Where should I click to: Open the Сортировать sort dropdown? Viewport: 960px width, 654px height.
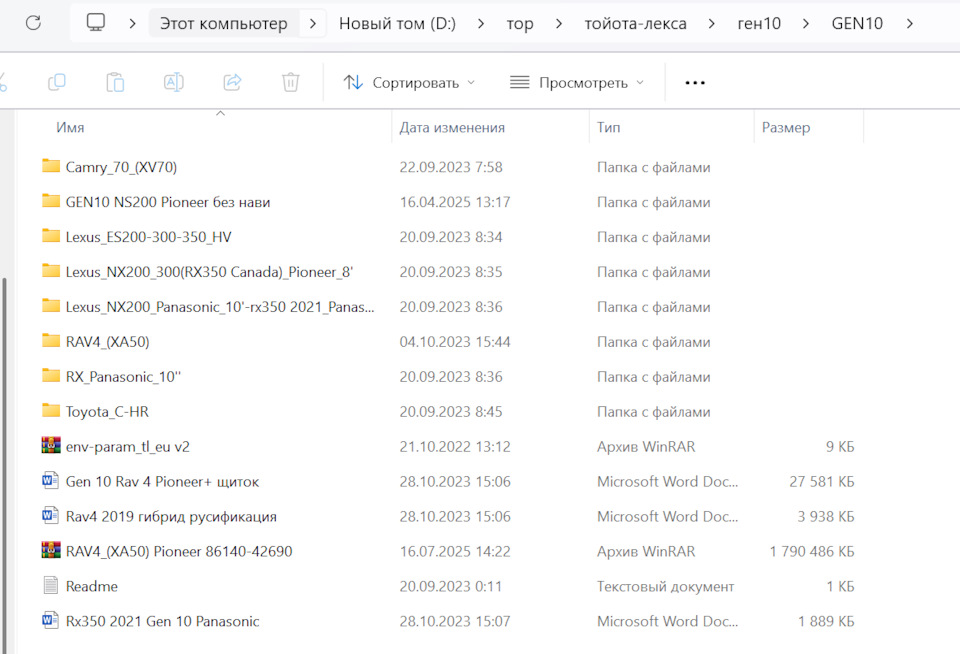coord(409,82)
